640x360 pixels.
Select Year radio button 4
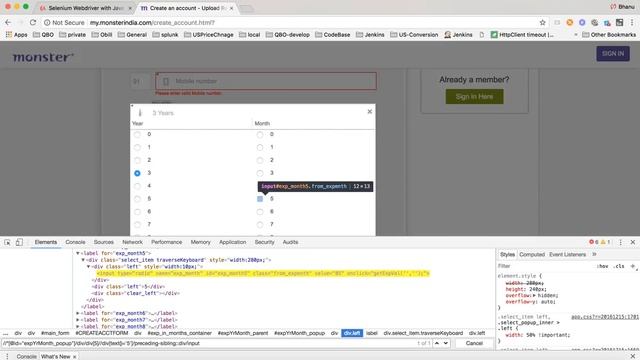[137, 186]
